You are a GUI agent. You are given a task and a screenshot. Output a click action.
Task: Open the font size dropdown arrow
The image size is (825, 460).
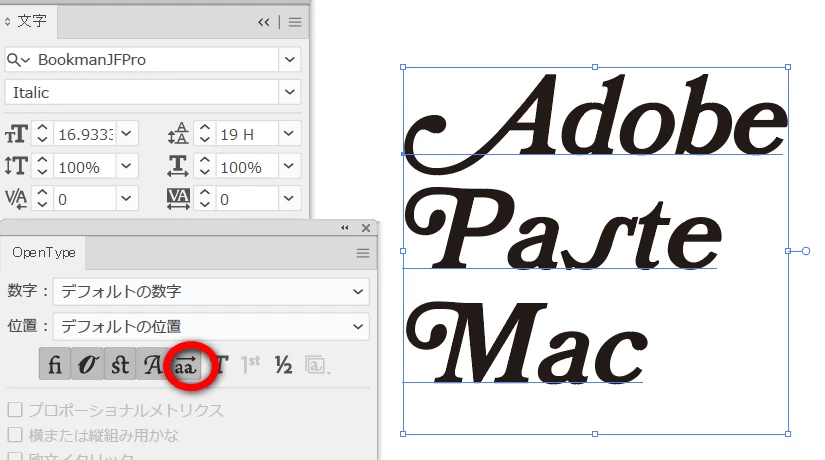click(127, 133)
